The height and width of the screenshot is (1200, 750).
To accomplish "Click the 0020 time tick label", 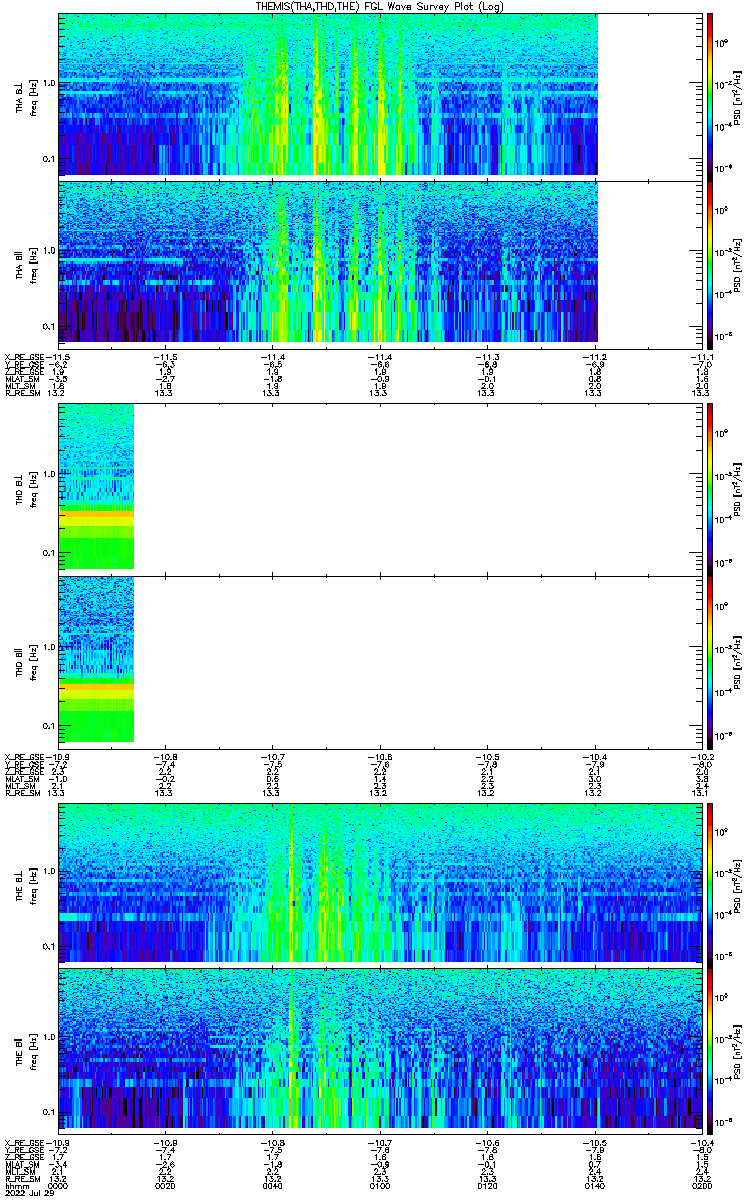I will pos(166,1186).
